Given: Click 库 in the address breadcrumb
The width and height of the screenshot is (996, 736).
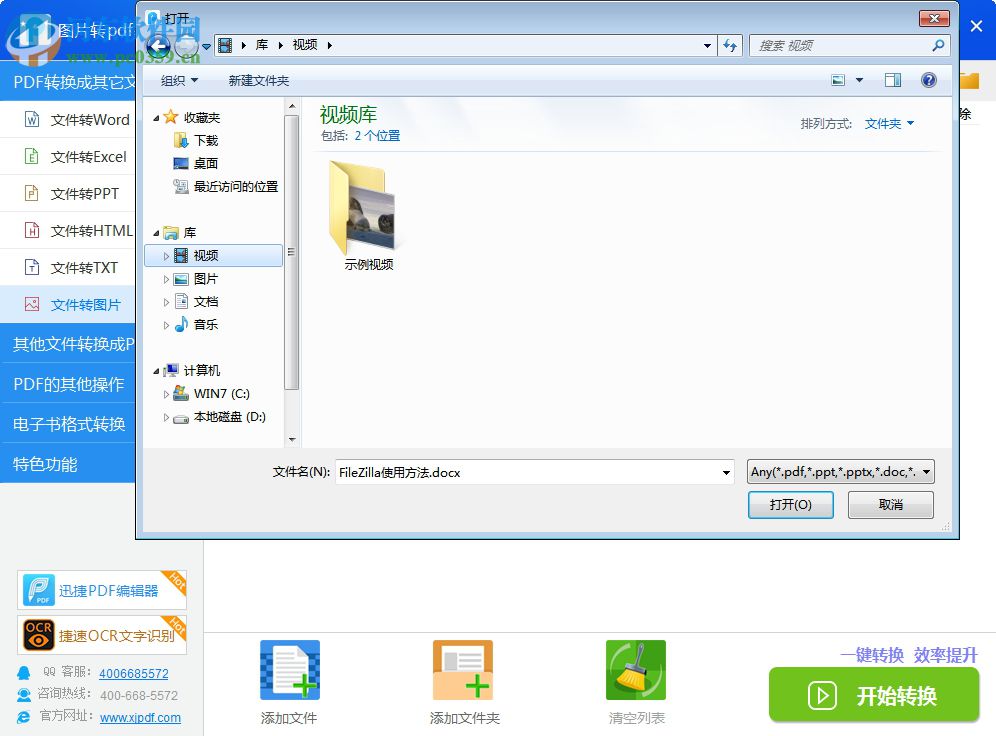Looking at the screenshot, I should 262,45.
